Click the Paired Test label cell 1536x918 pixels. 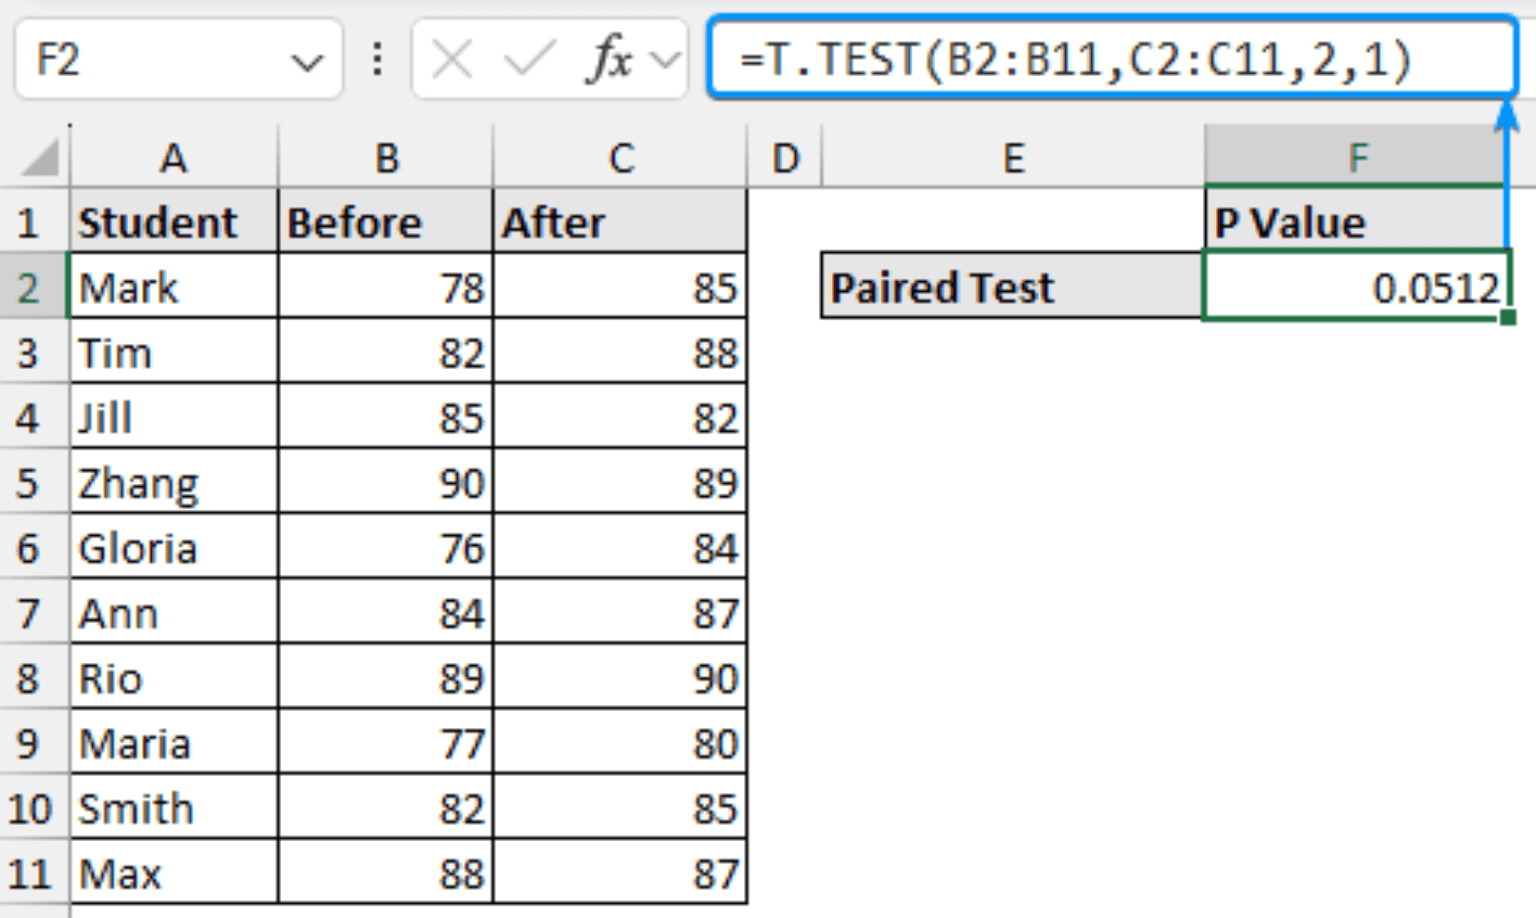pyautogui.click(x=1010, y=288)
